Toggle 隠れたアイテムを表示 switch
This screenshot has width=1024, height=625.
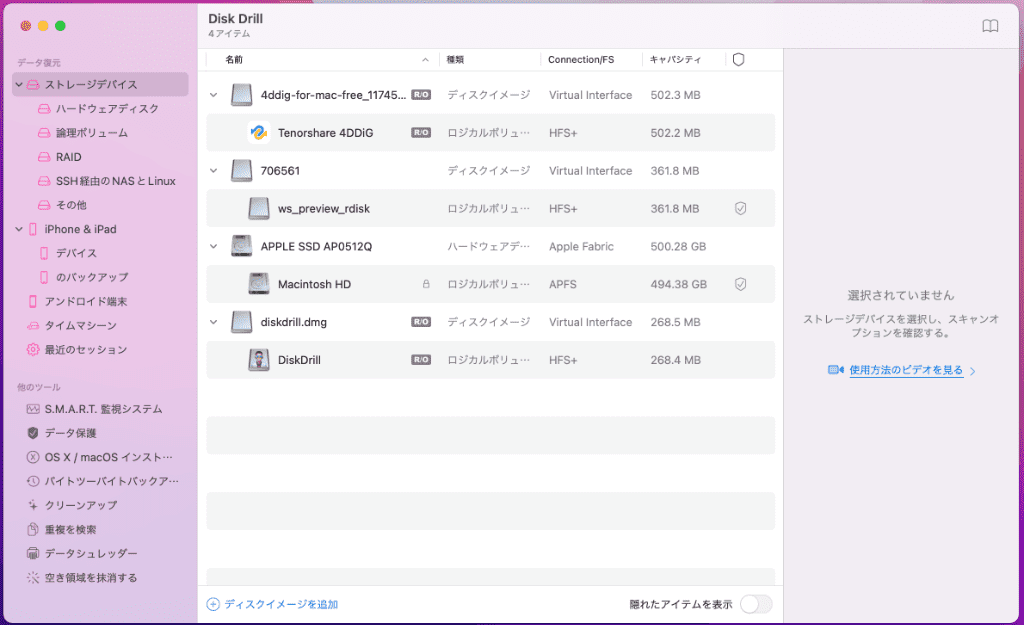tap(756, 604)
